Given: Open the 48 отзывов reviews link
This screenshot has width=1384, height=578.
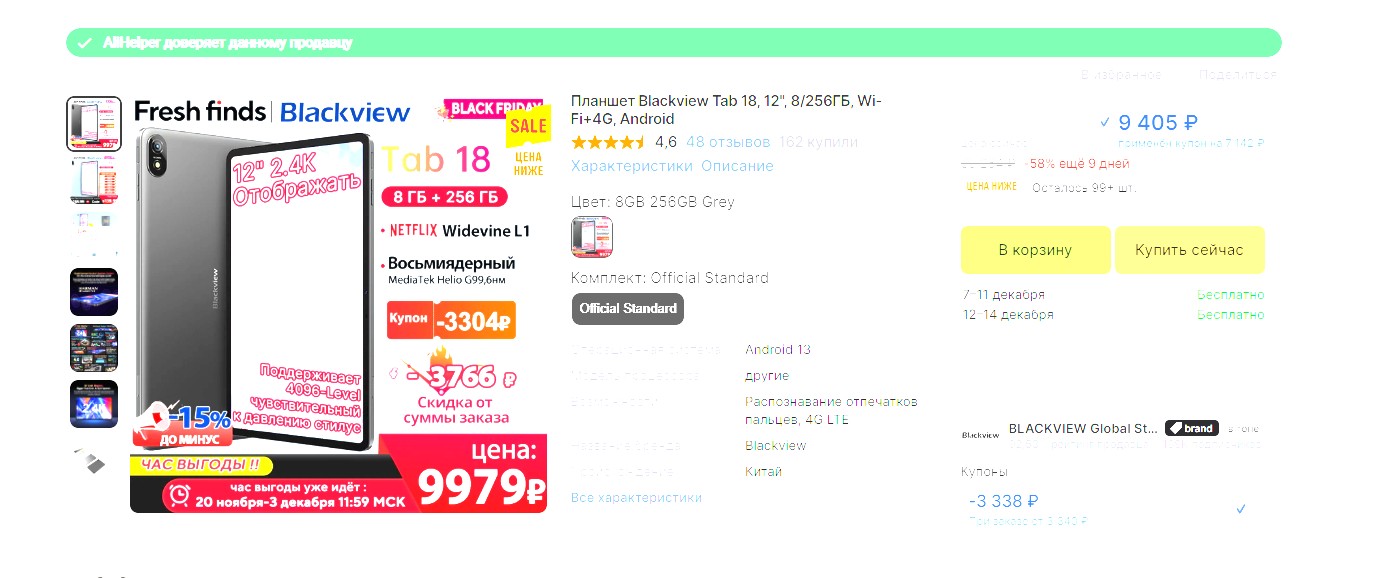Looking at the screenshot, I should coord(728,142).
